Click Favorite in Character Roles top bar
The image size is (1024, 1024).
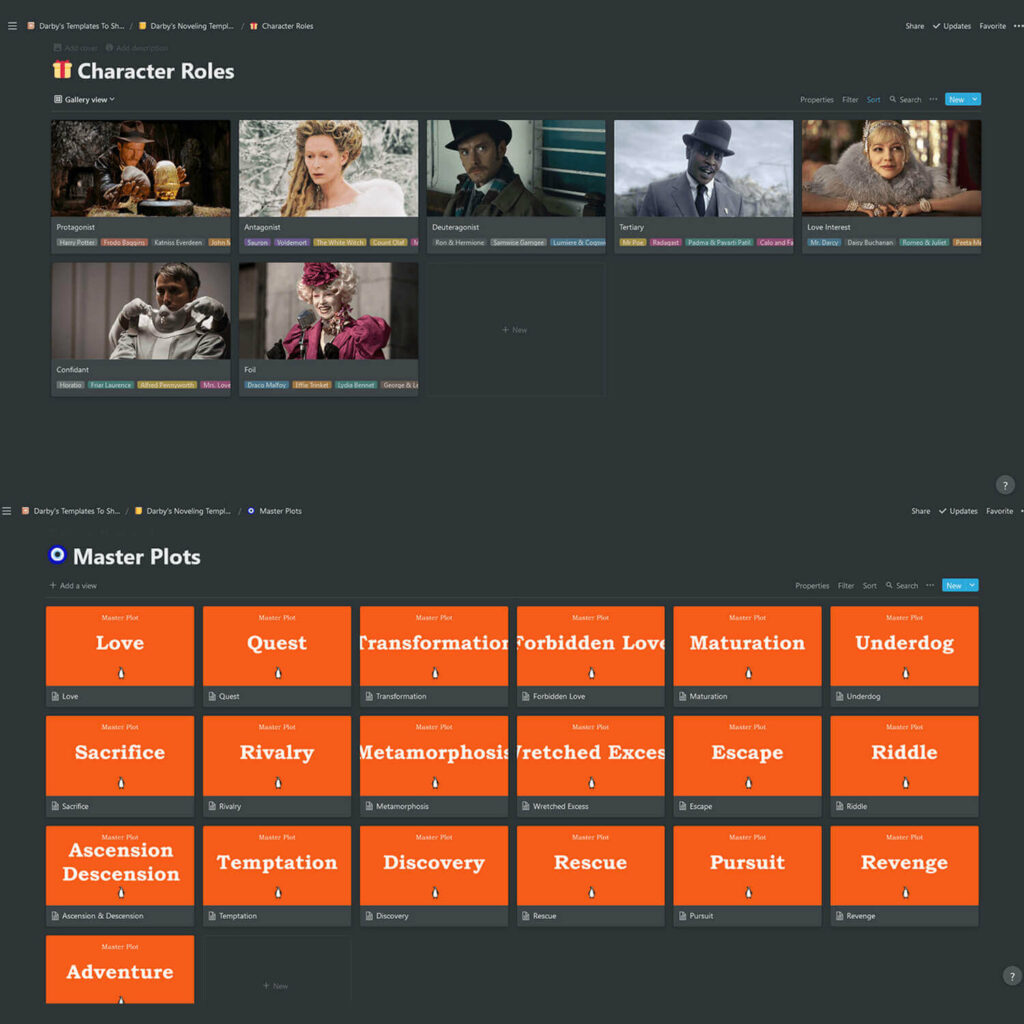point(993,26)
